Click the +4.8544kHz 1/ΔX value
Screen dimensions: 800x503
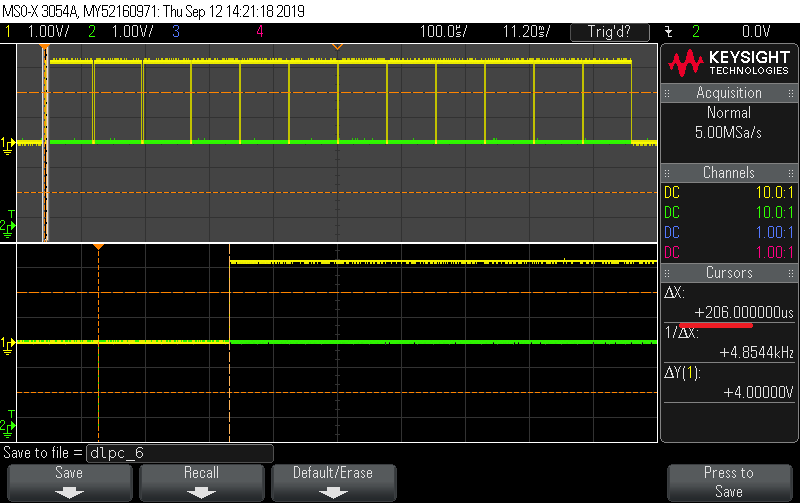(x=757, y=353)
